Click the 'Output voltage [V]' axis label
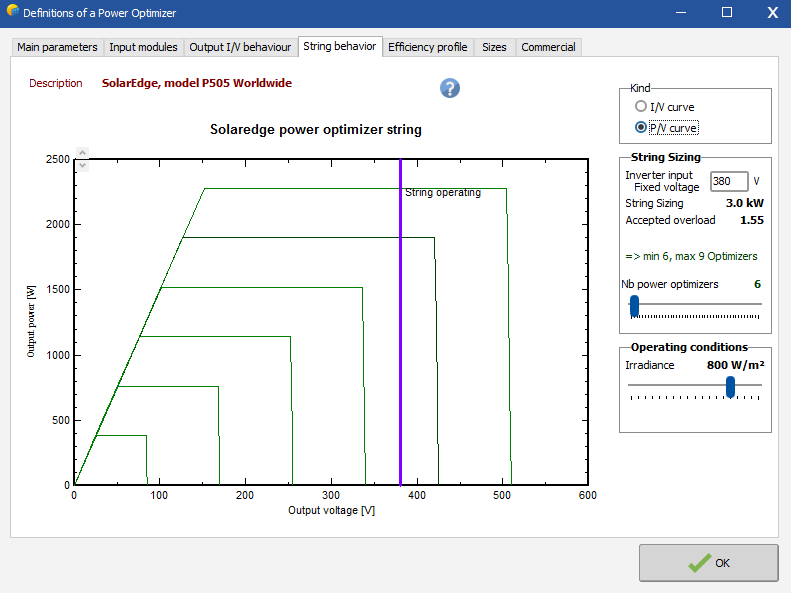Screen dimensions: 791x593 331,510
